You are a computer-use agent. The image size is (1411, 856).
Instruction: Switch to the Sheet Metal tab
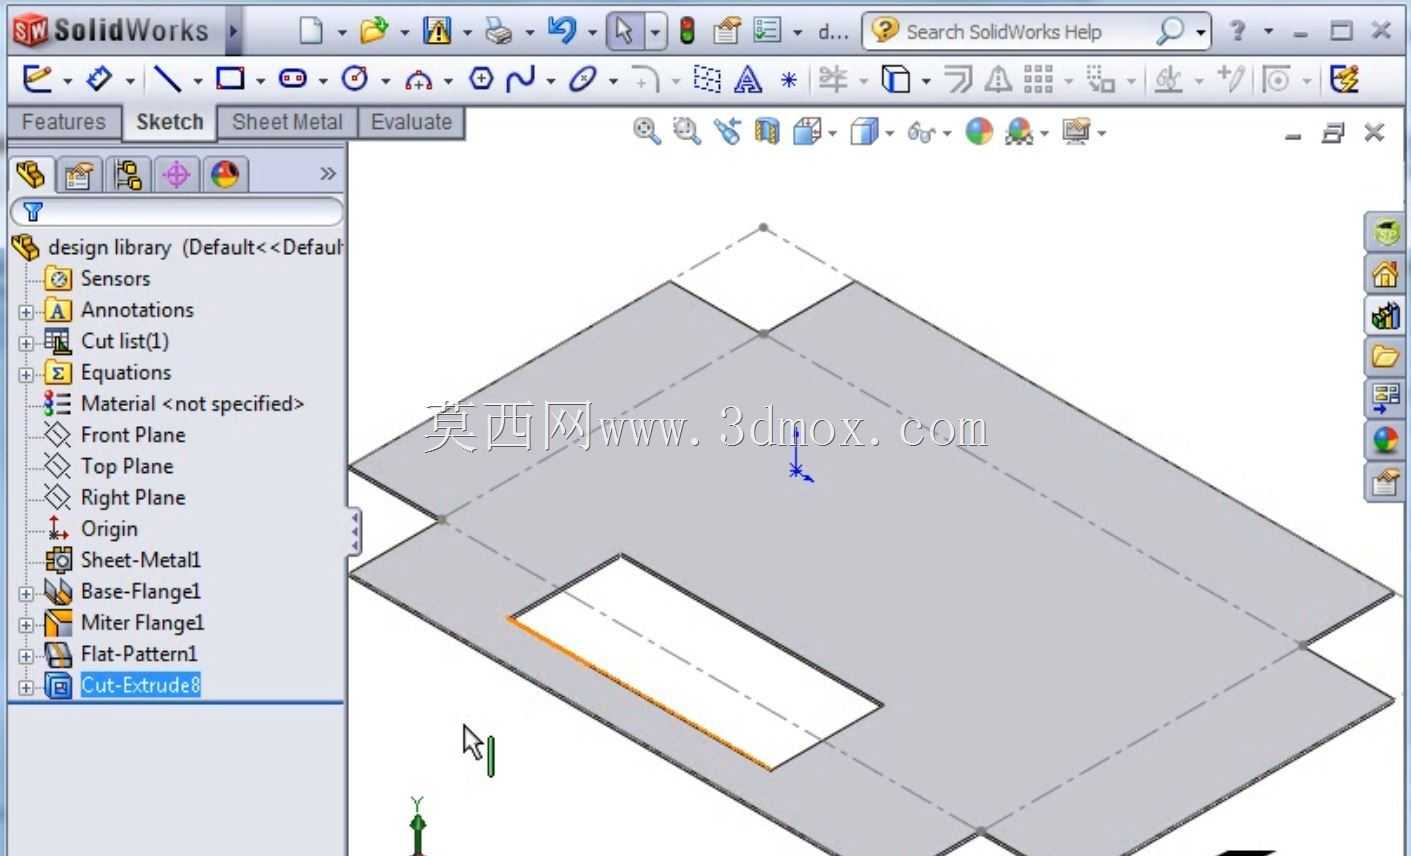(287, 122)
